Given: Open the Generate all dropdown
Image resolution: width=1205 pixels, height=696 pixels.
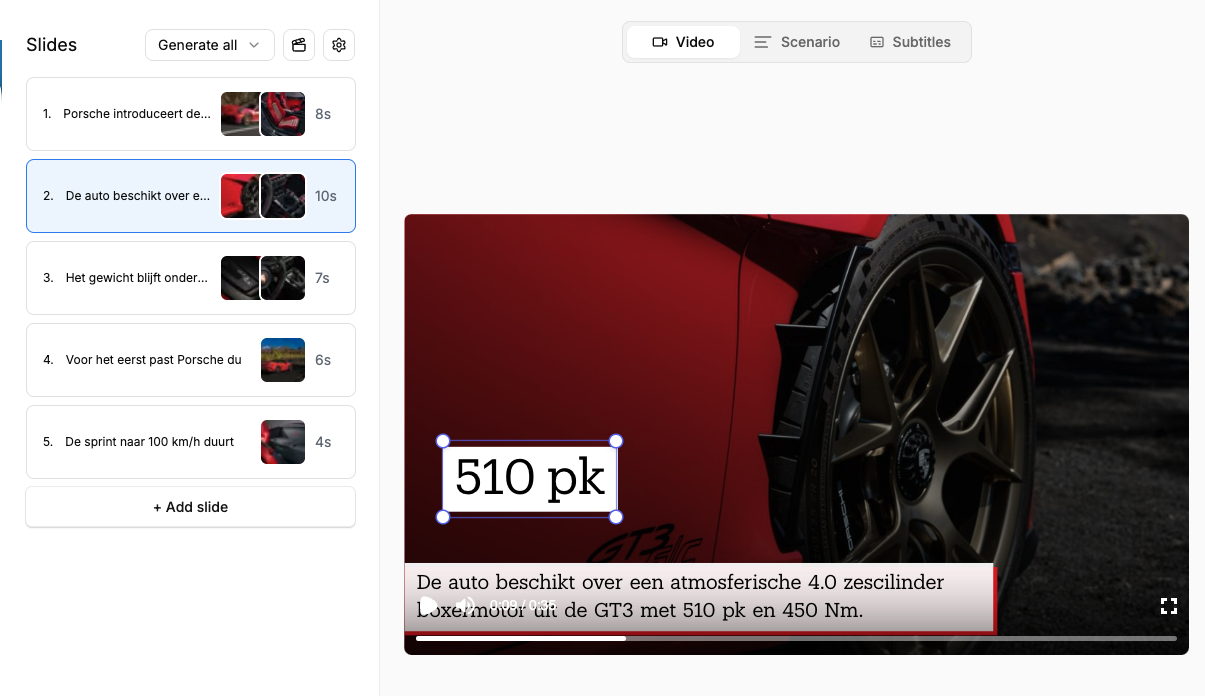Looking at the screenshot, I should 210,45.
